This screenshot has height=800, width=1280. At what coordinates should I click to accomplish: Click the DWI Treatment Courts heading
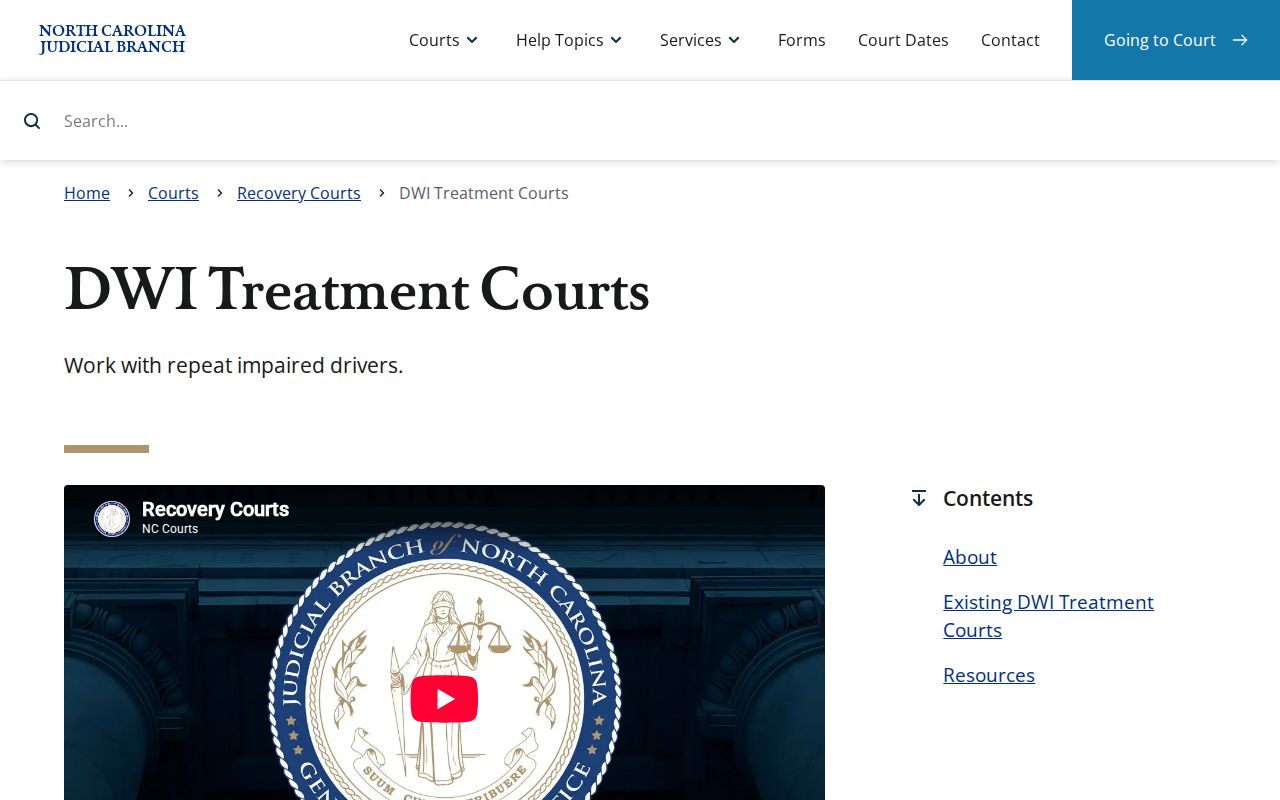[357, 291]
